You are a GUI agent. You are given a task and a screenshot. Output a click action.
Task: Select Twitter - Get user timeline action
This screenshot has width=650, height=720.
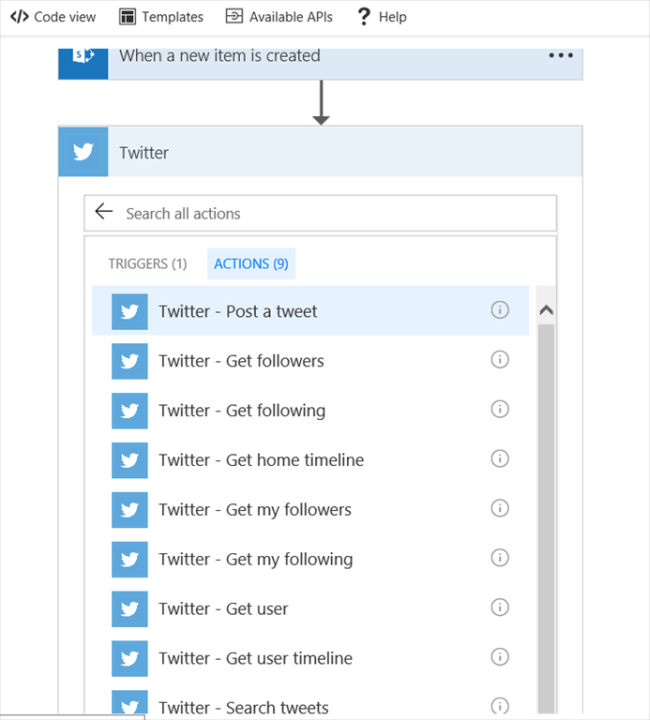255,658
